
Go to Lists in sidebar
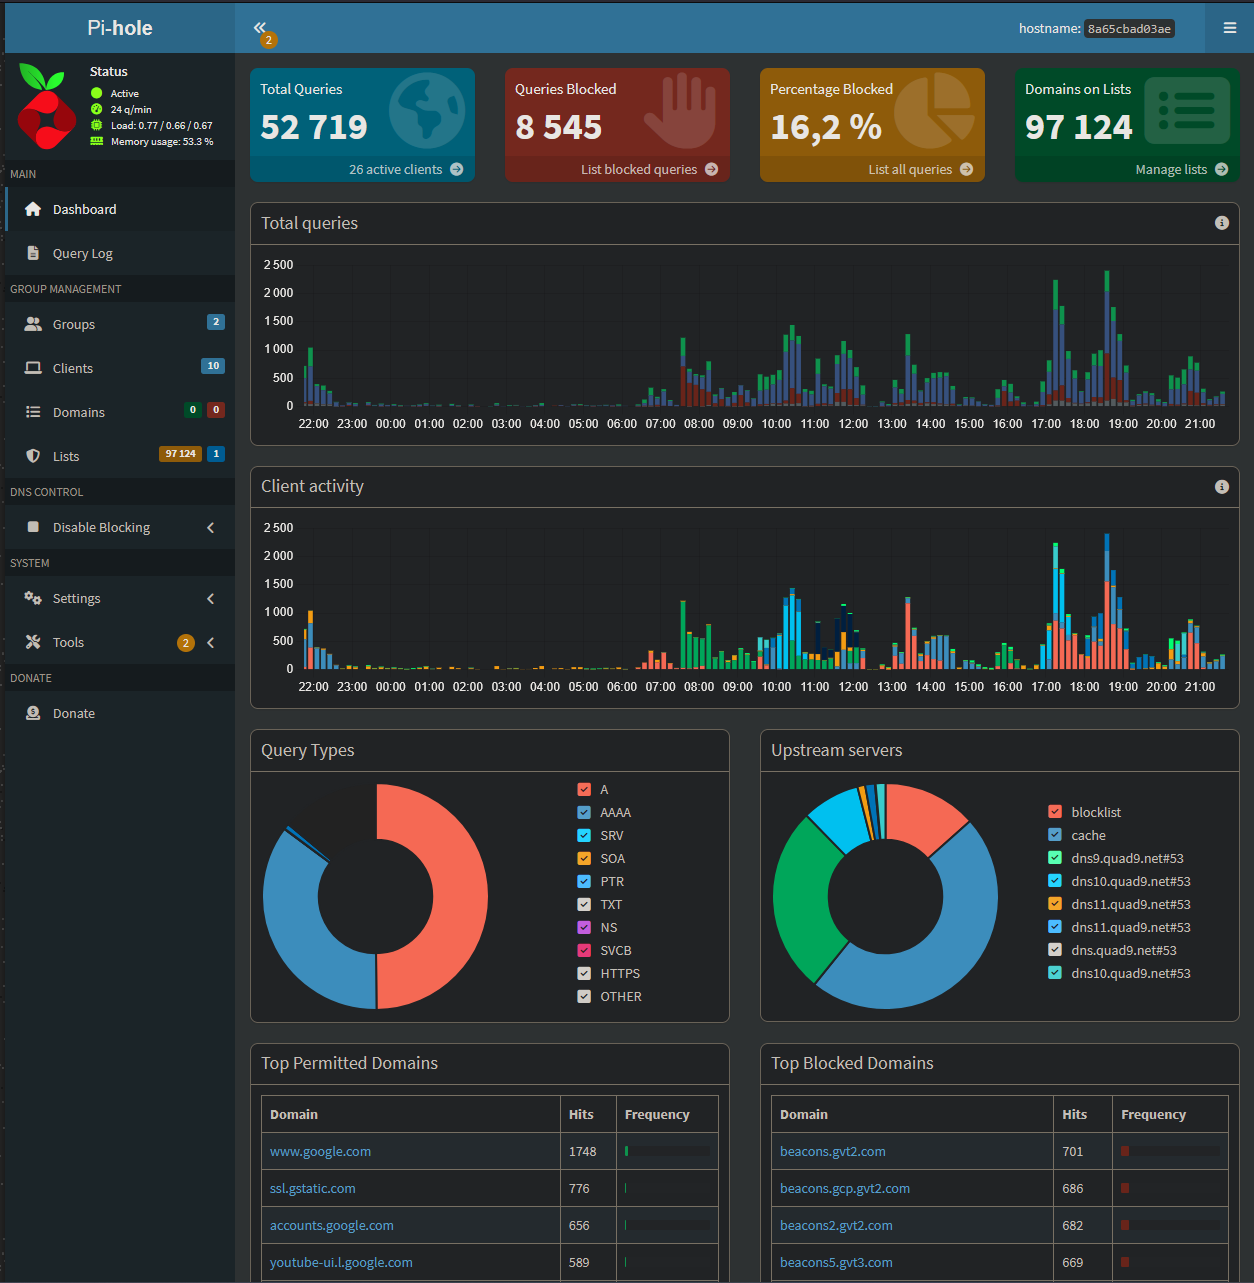pos(120,456)
